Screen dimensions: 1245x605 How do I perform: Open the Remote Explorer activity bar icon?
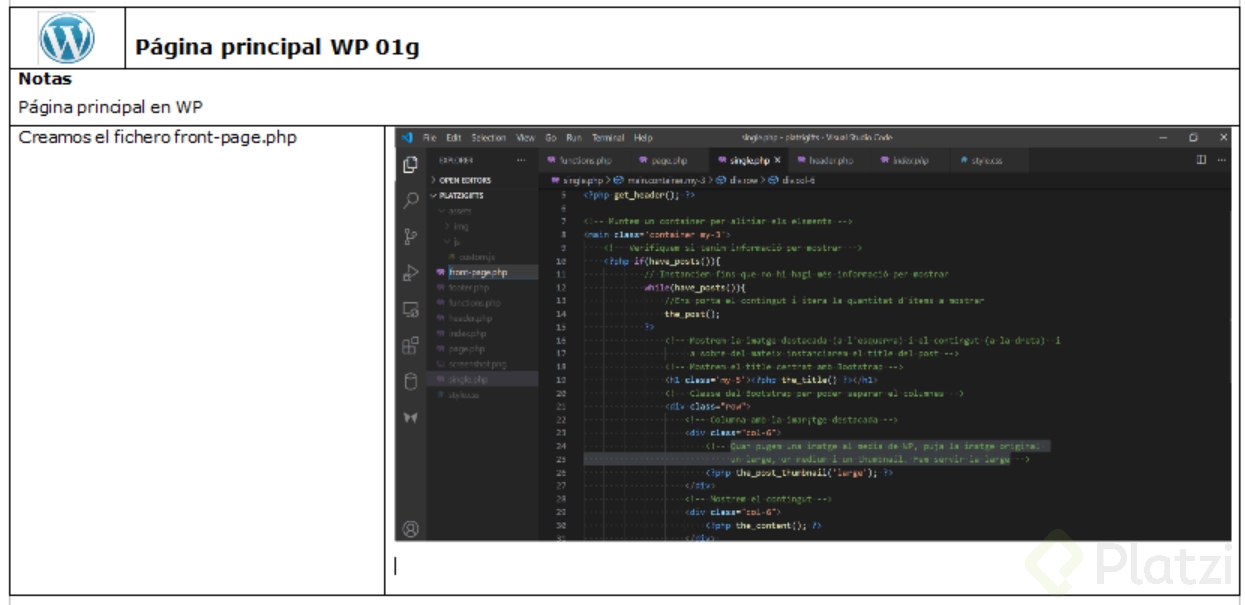click(409, 309)
